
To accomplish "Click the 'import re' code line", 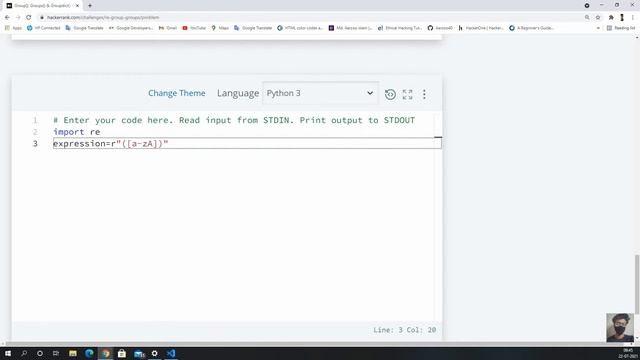I will pos(77,132).
